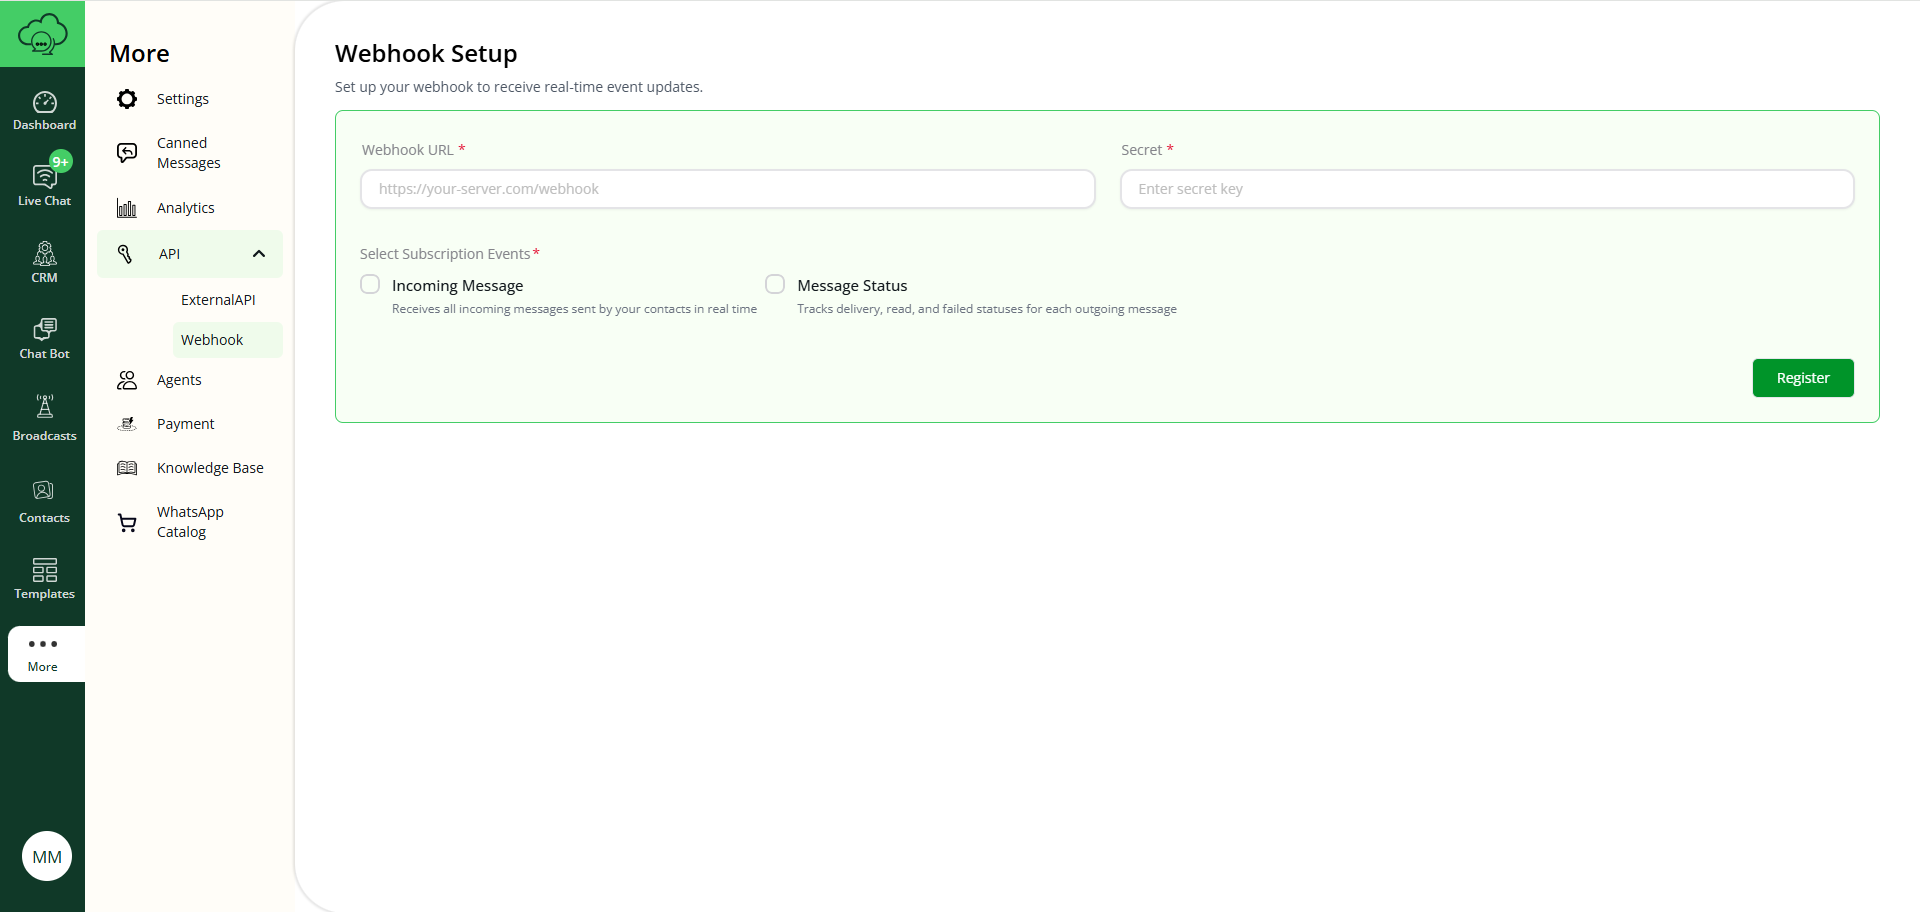1920x912 pixels.
Task: Open the More sidebar panel
Action: point(44,653)
